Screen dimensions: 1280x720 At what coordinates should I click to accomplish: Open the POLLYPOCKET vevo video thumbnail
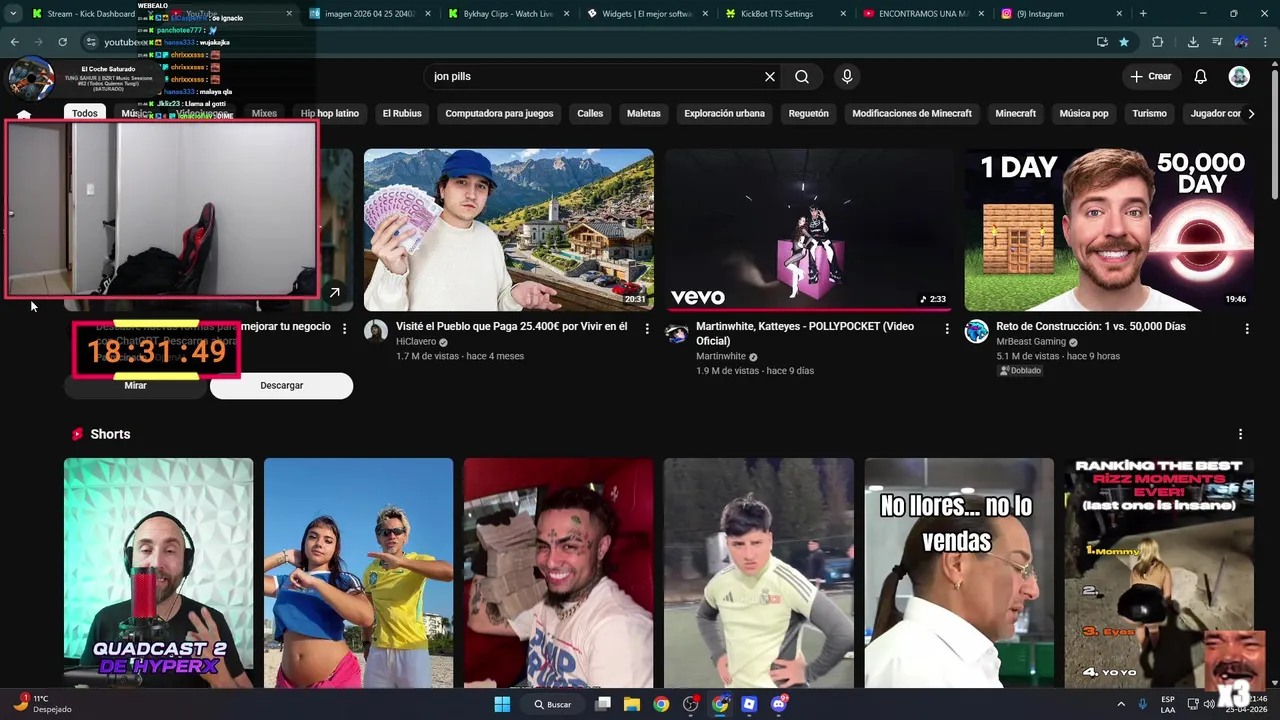(808, 230)
